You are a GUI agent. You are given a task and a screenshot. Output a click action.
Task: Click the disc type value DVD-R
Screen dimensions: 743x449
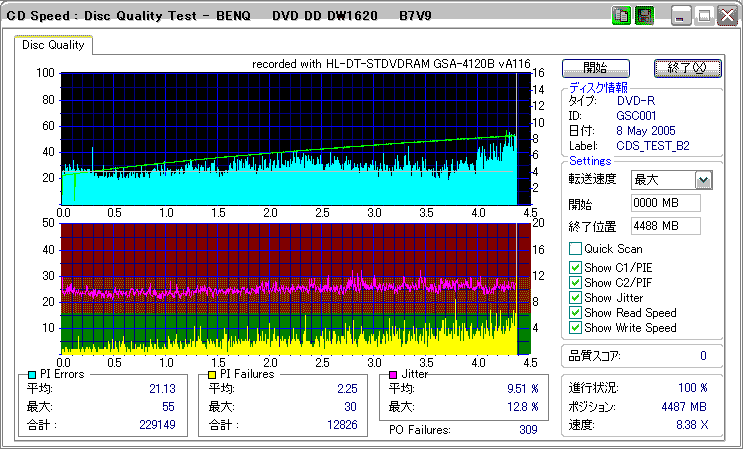tap(636, 100)
